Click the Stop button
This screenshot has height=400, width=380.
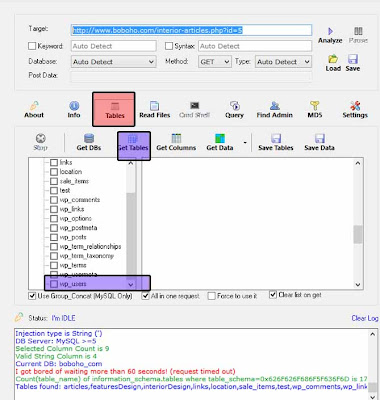tap(40, 142)
